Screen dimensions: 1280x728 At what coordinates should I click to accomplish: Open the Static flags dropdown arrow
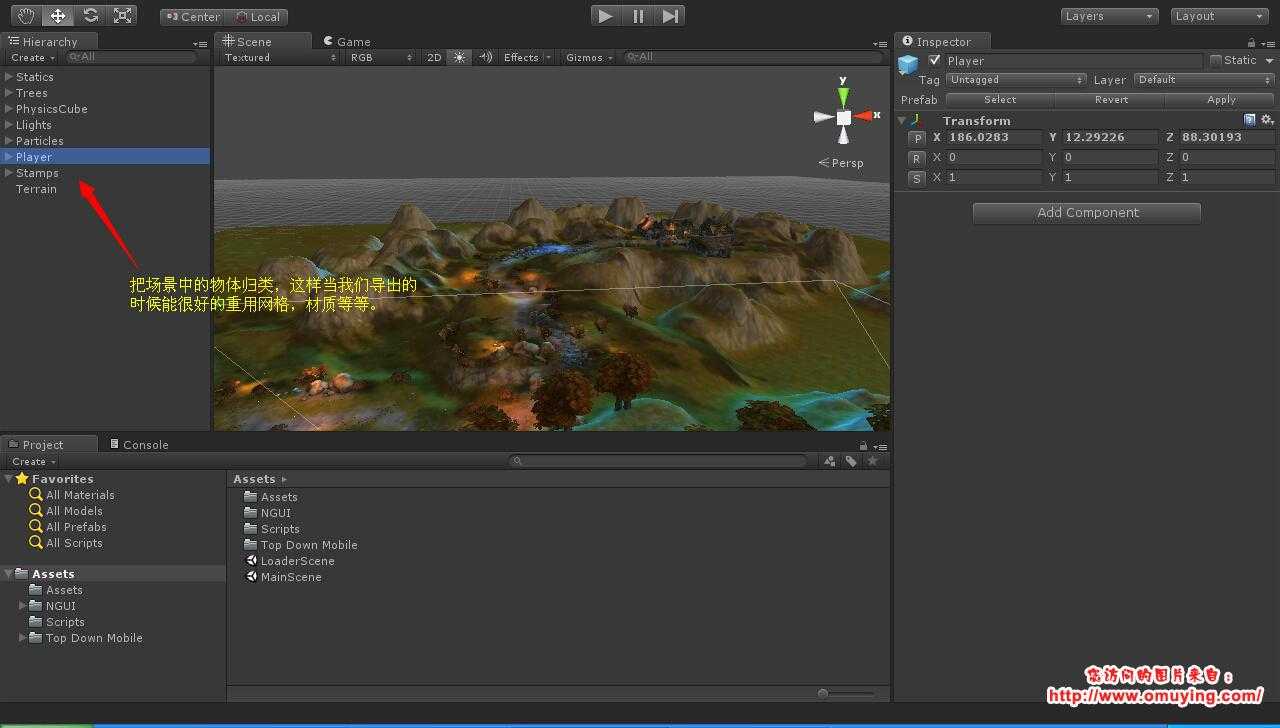tap(1270, 60)
